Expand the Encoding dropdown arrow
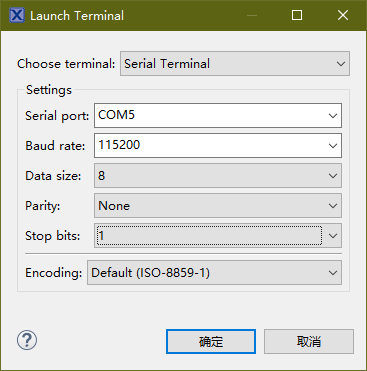 coord(333,273)
